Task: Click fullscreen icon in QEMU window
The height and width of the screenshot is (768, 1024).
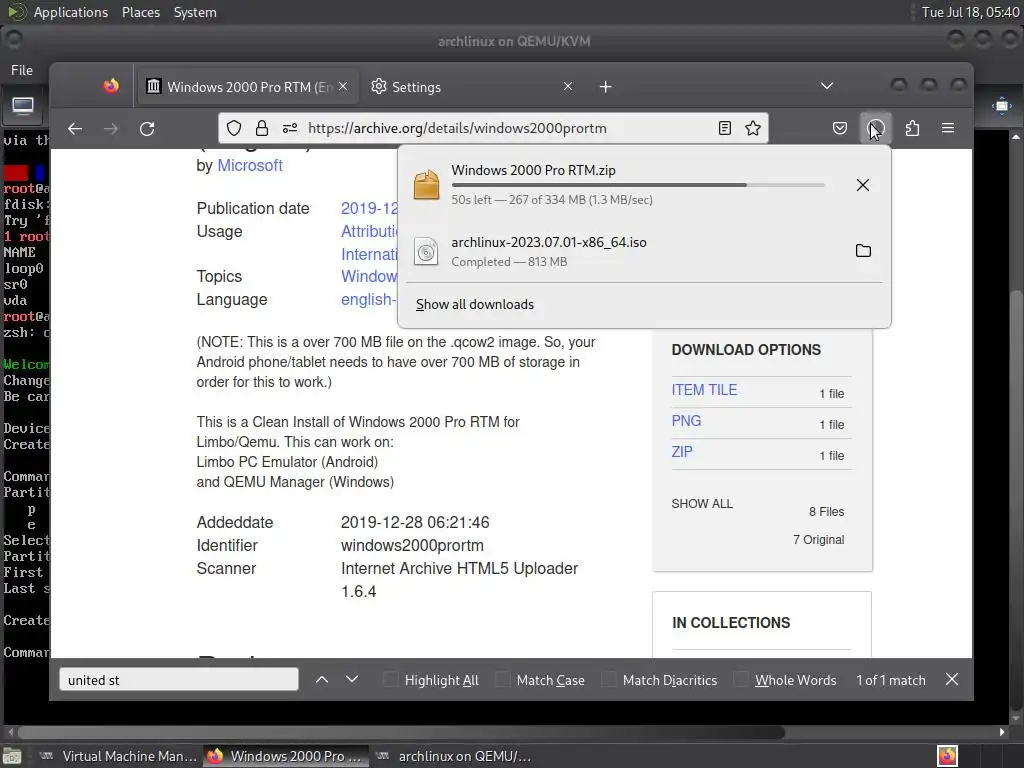Action: pos(1002,106)
